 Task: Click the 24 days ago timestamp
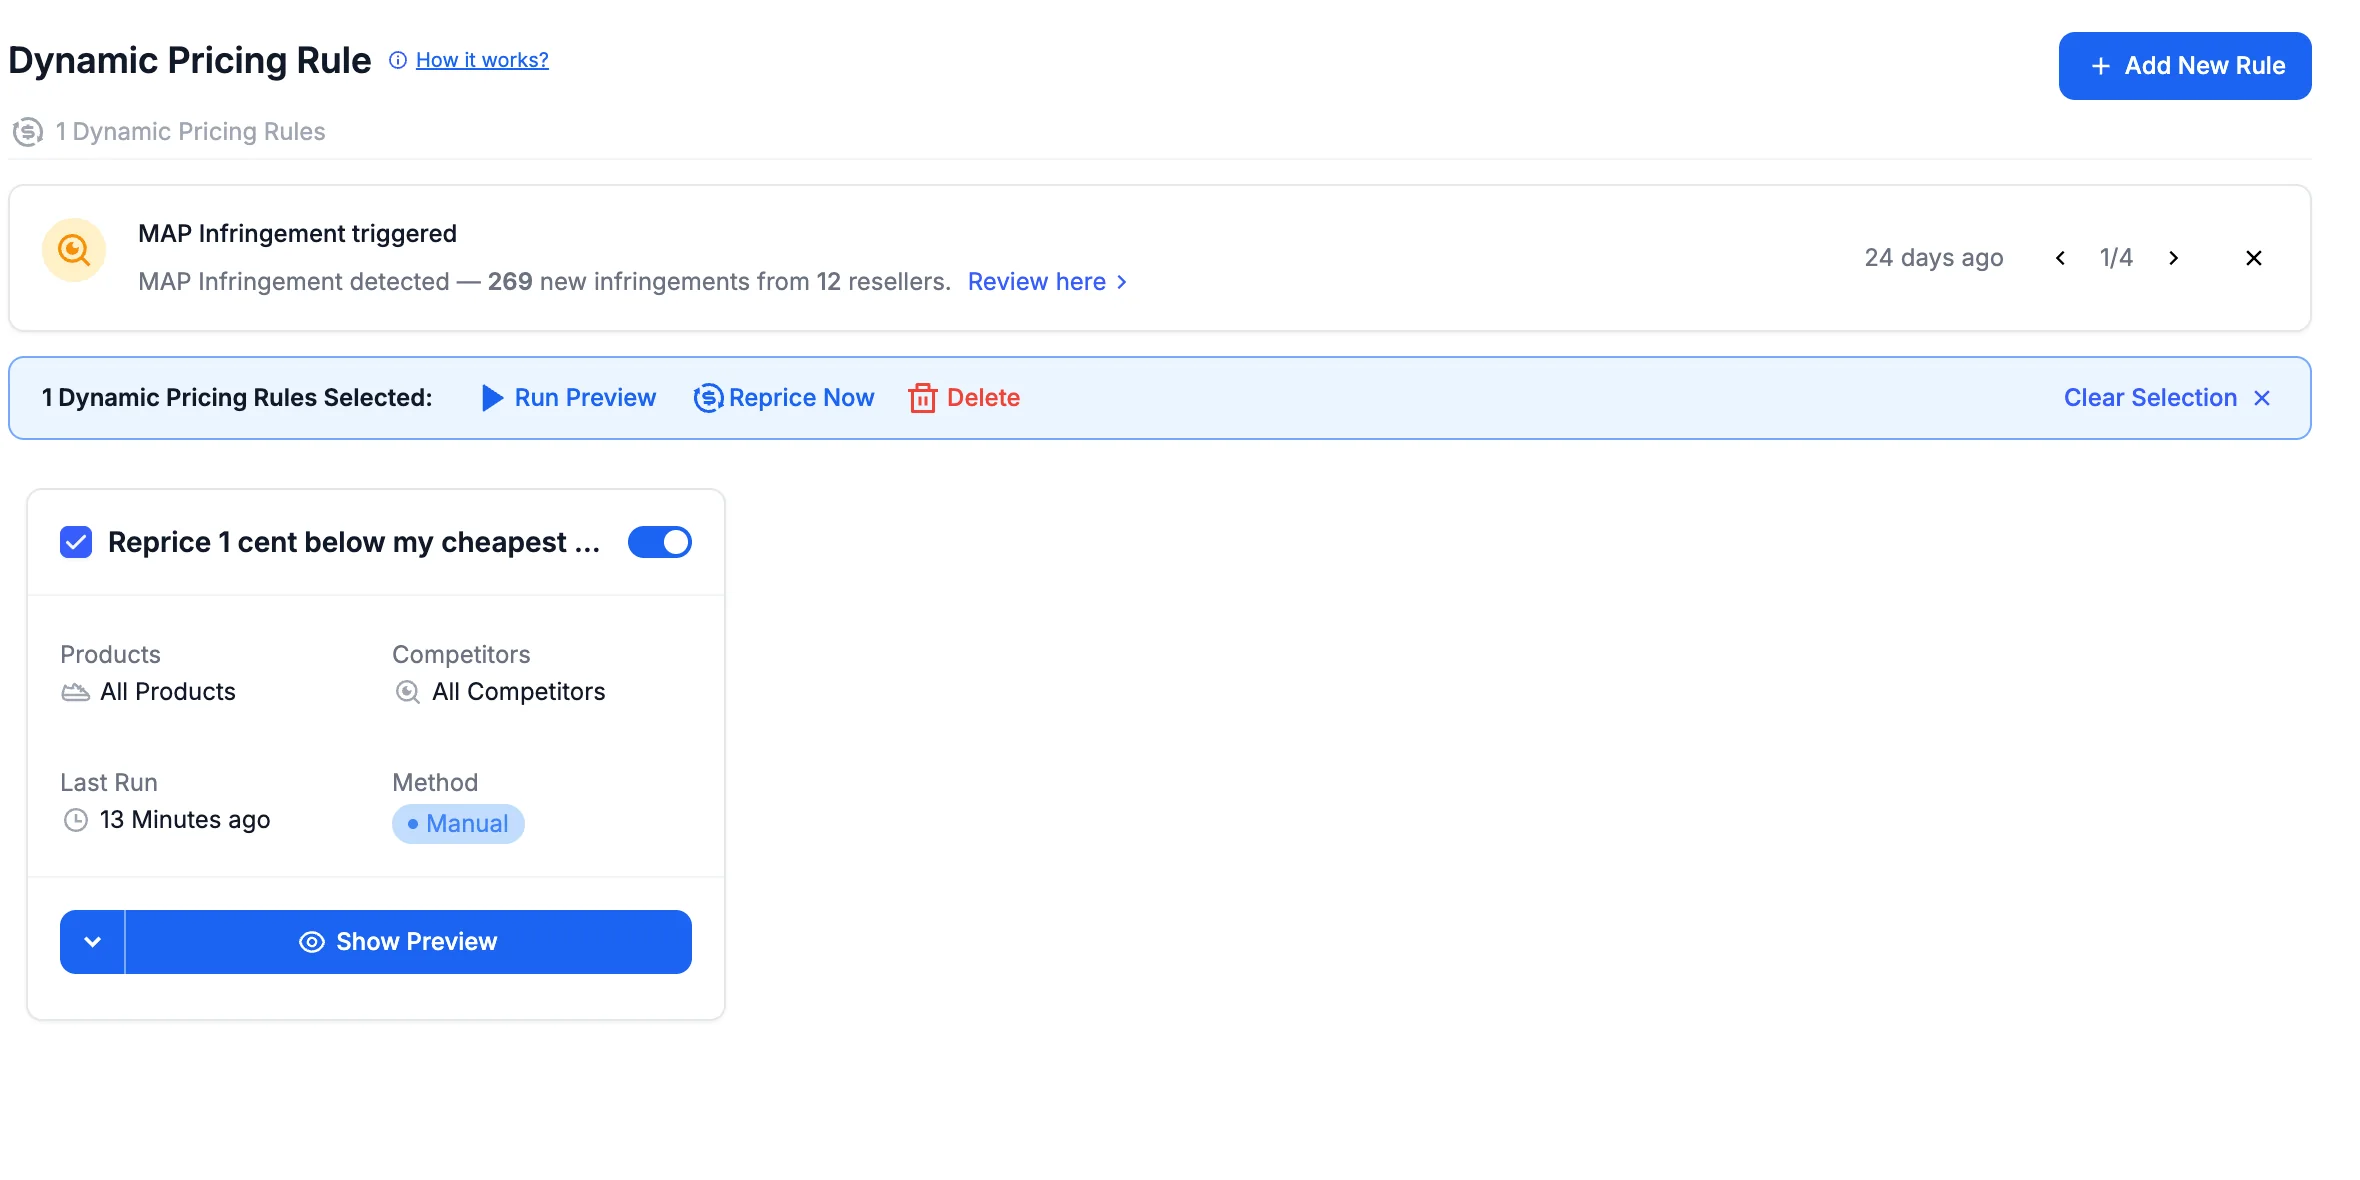[1934, 258]
